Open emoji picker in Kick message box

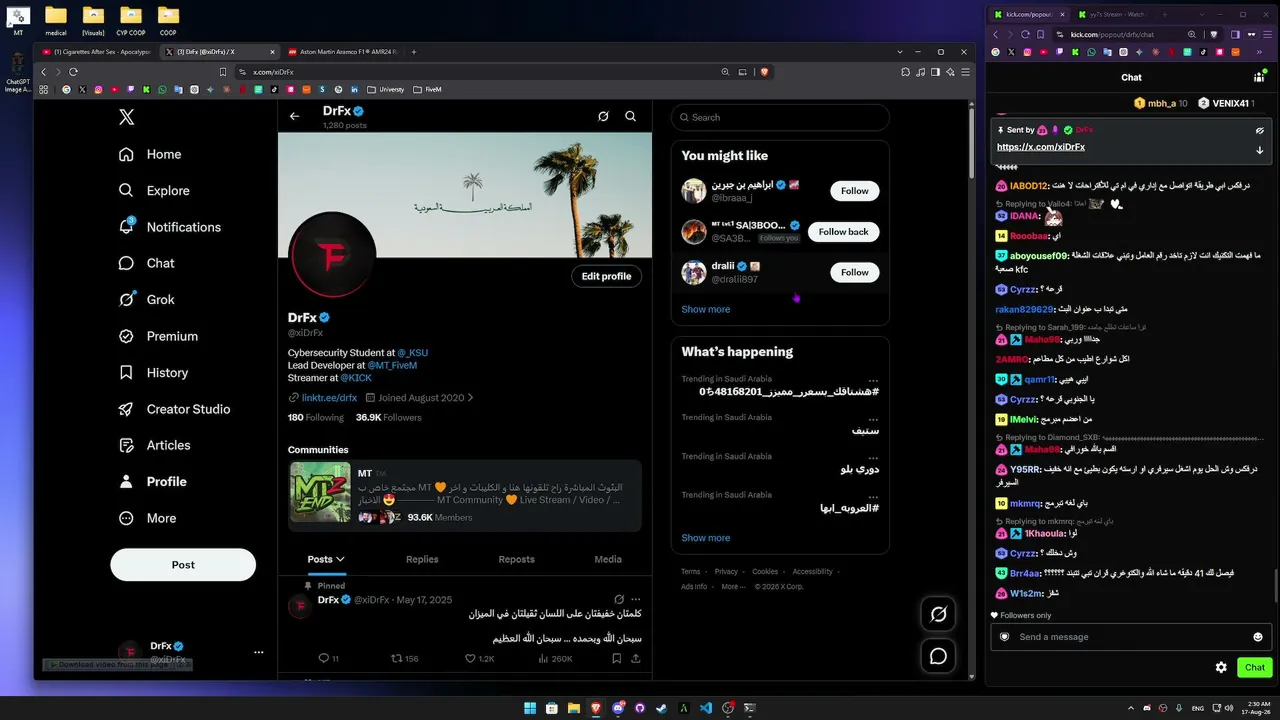(1258, 637)
